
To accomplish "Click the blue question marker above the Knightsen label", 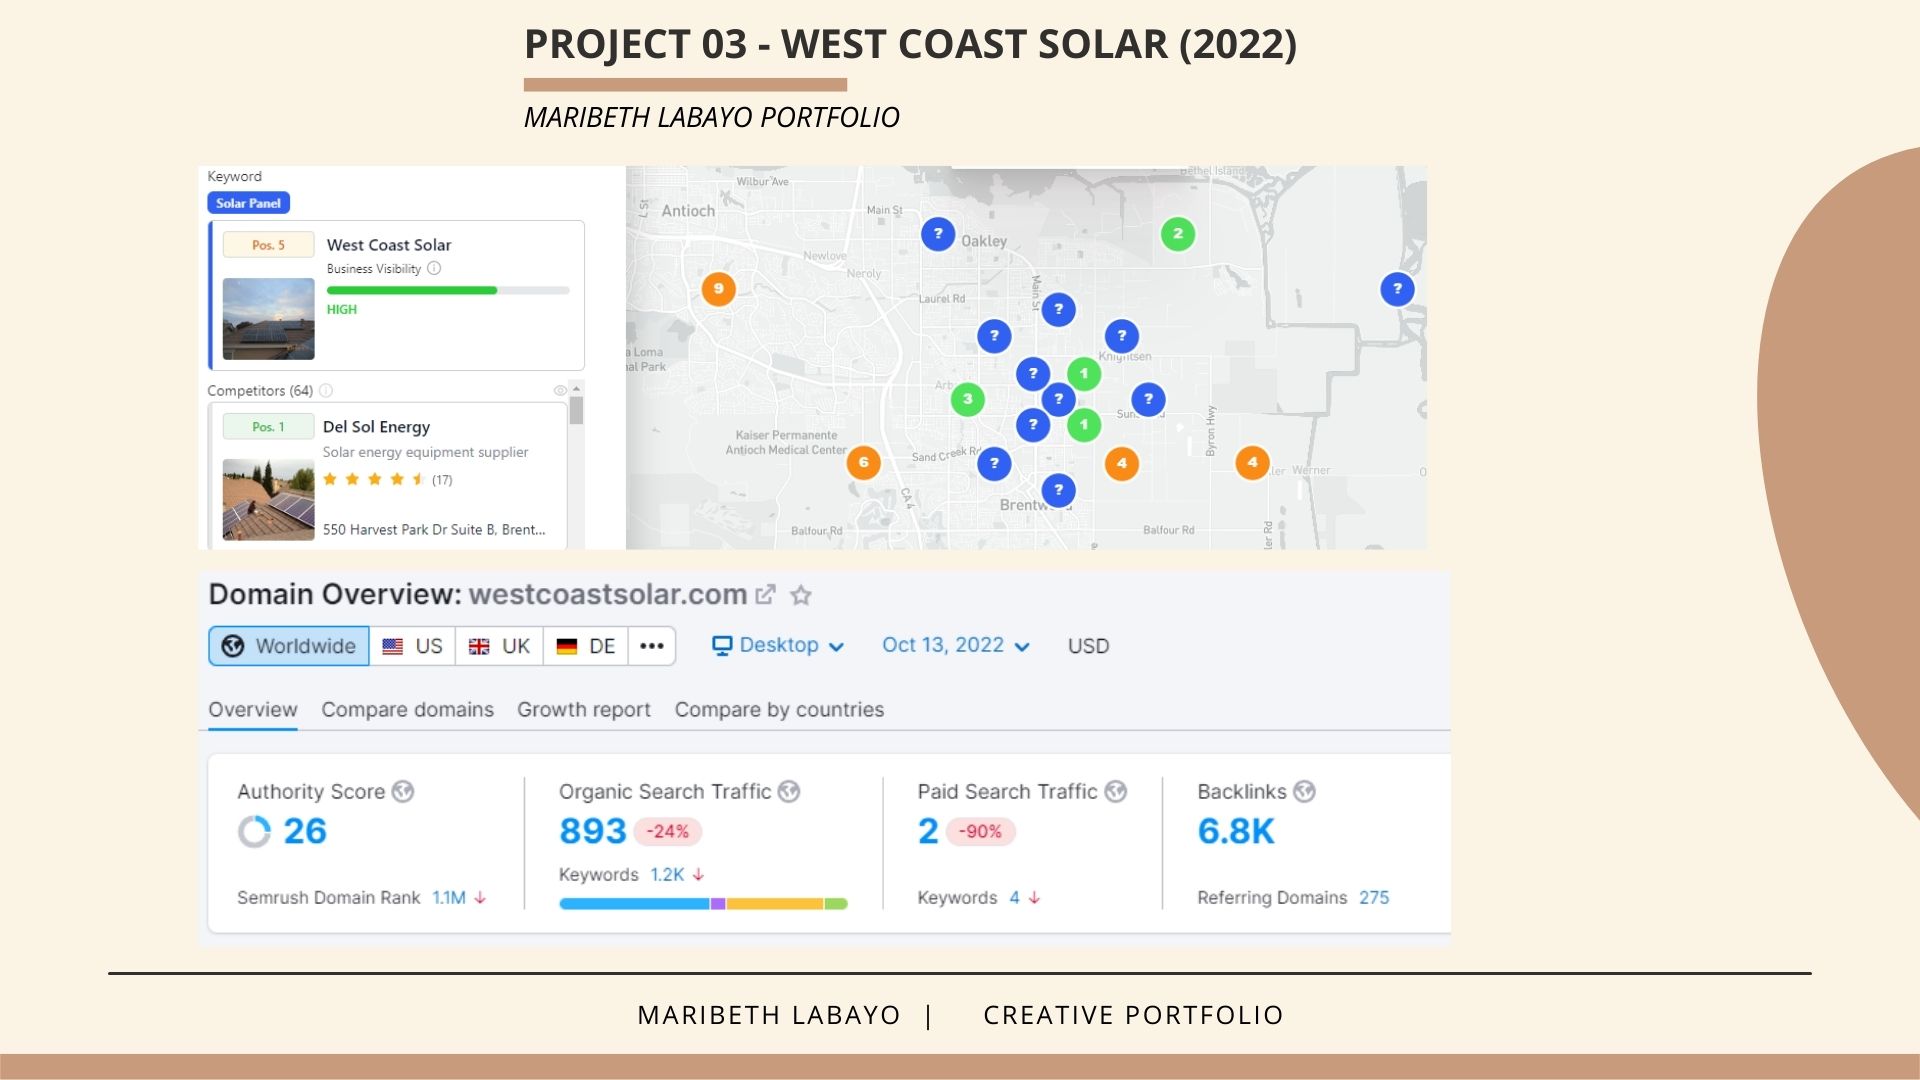I will (1122, 336).
